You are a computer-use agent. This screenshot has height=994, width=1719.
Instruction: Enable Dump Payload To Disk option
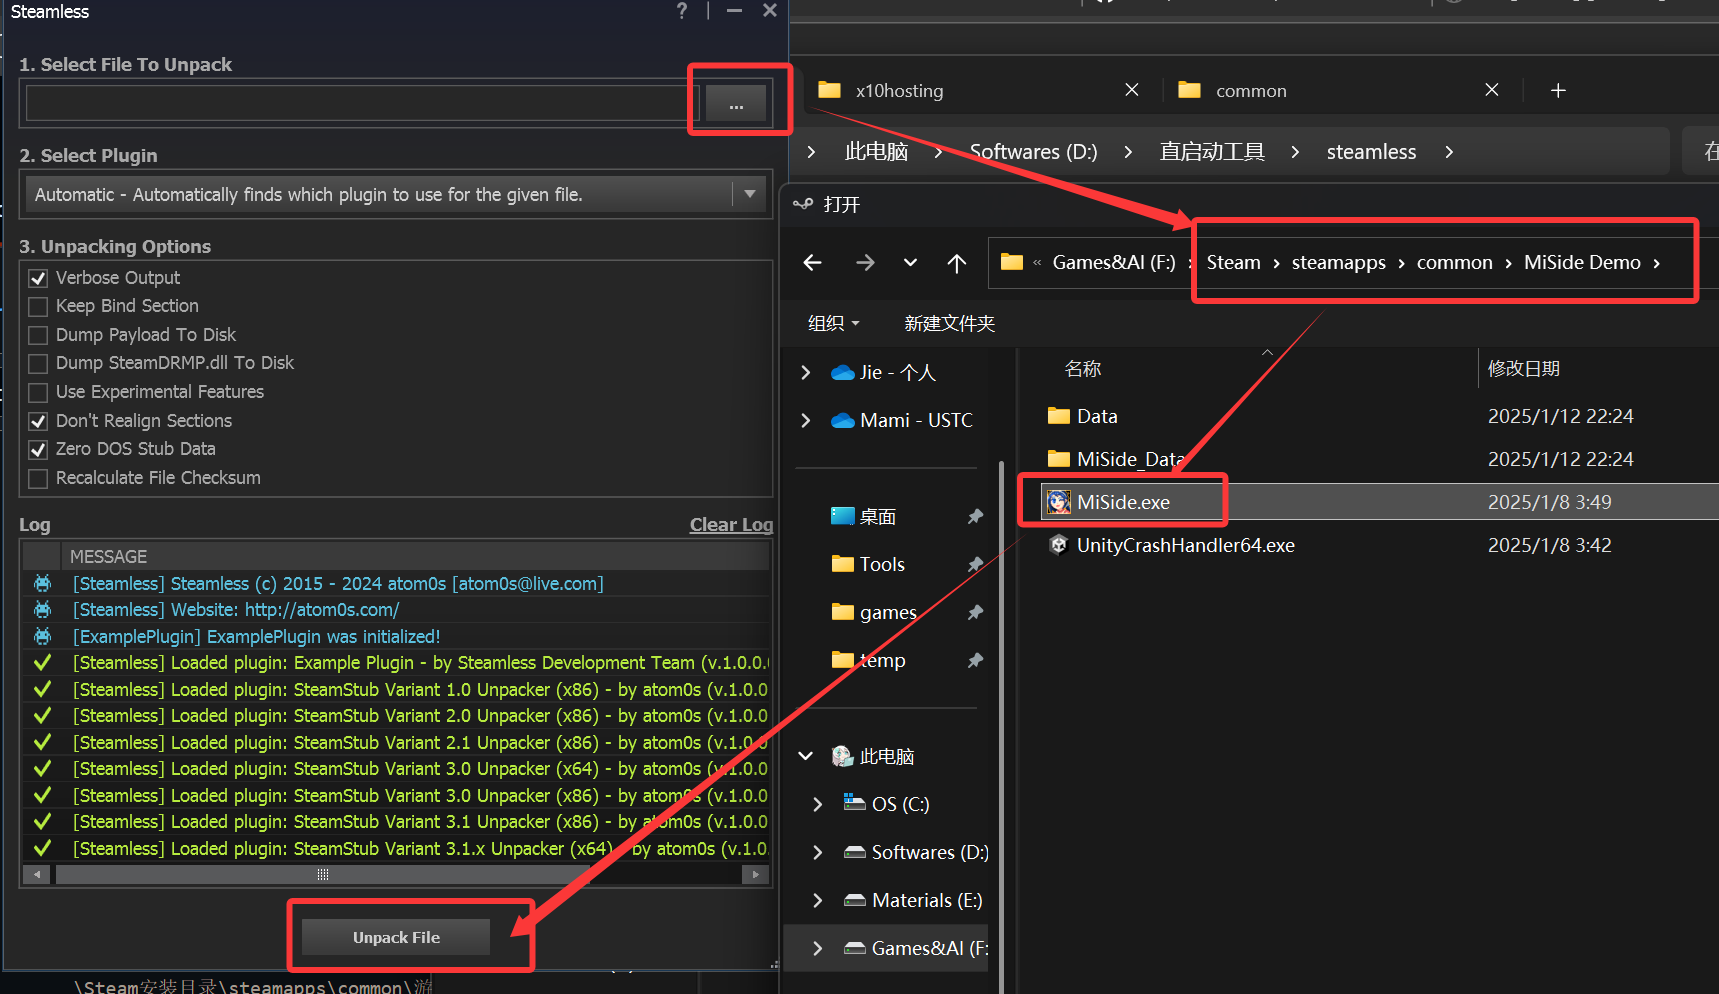(38, 335)
